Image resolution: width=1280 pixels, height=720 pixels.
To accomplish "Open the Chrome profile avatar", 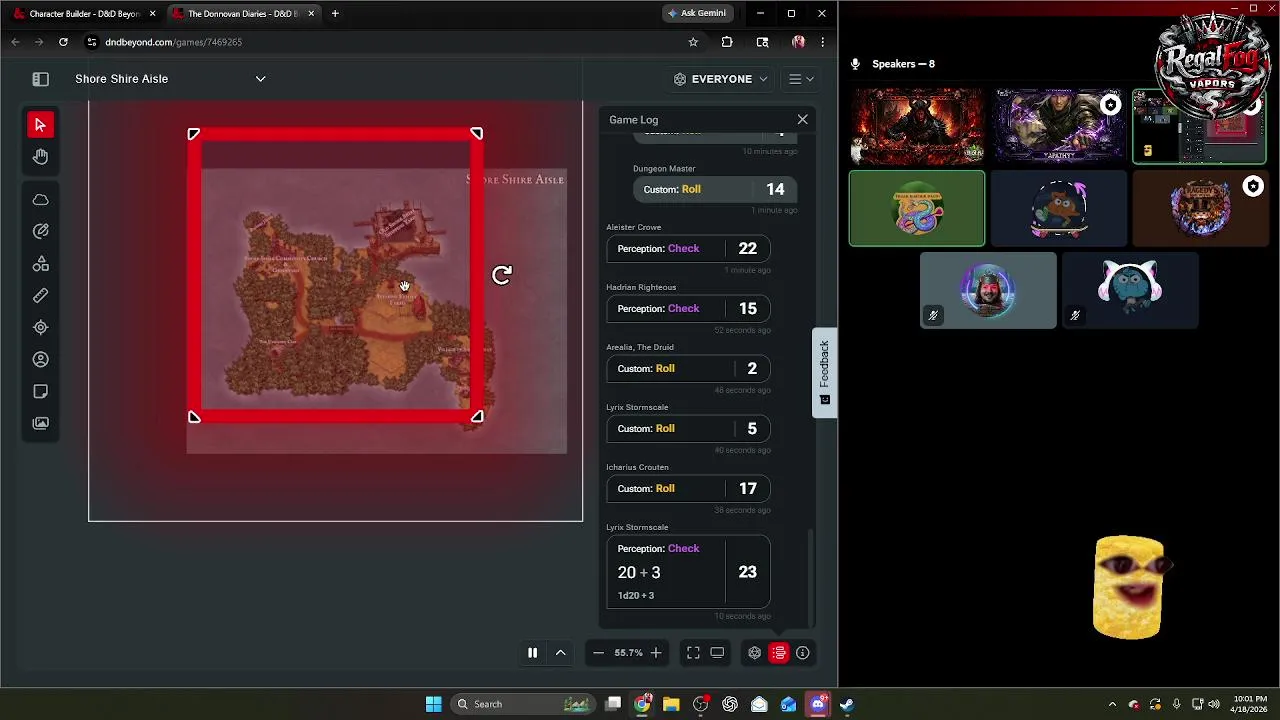I will tap(798, 42).
